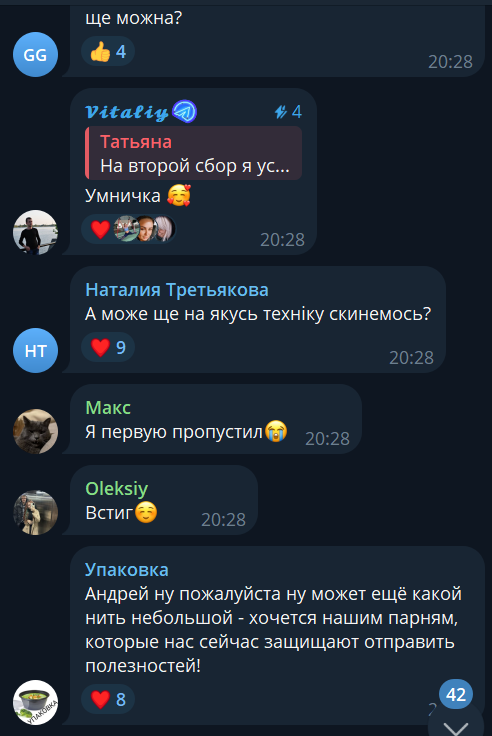Viewport: 492px width, 736px height.
Task: Open Oleksiy's profile photo avatar
Action: pyautogui.click(x=35, y=512)
